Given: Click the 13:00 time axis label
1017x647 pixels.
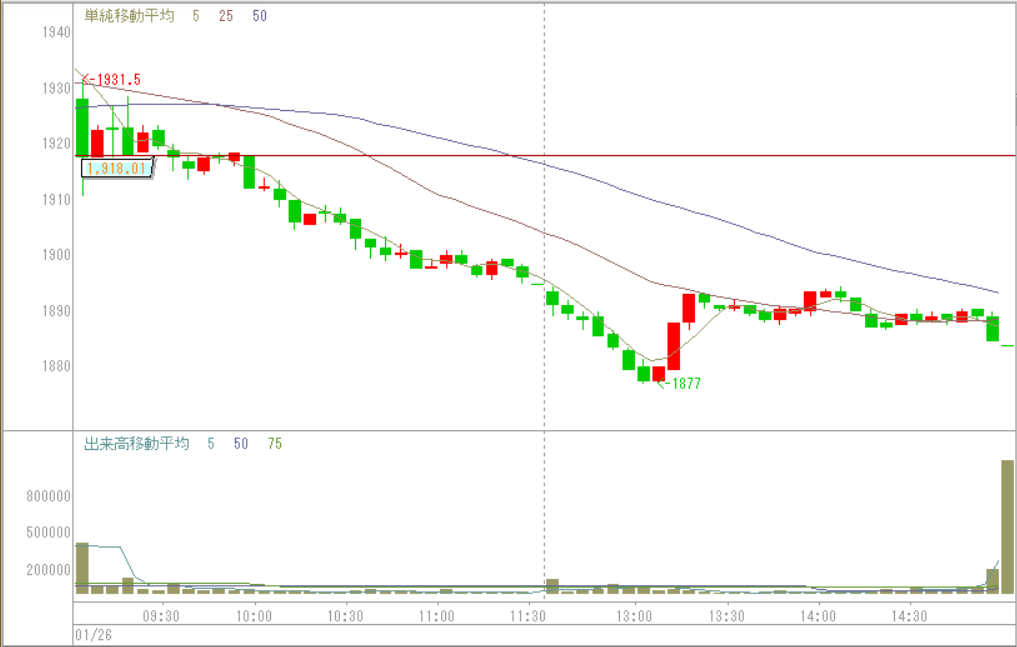Looking at the screenshot, I should 634,616.
